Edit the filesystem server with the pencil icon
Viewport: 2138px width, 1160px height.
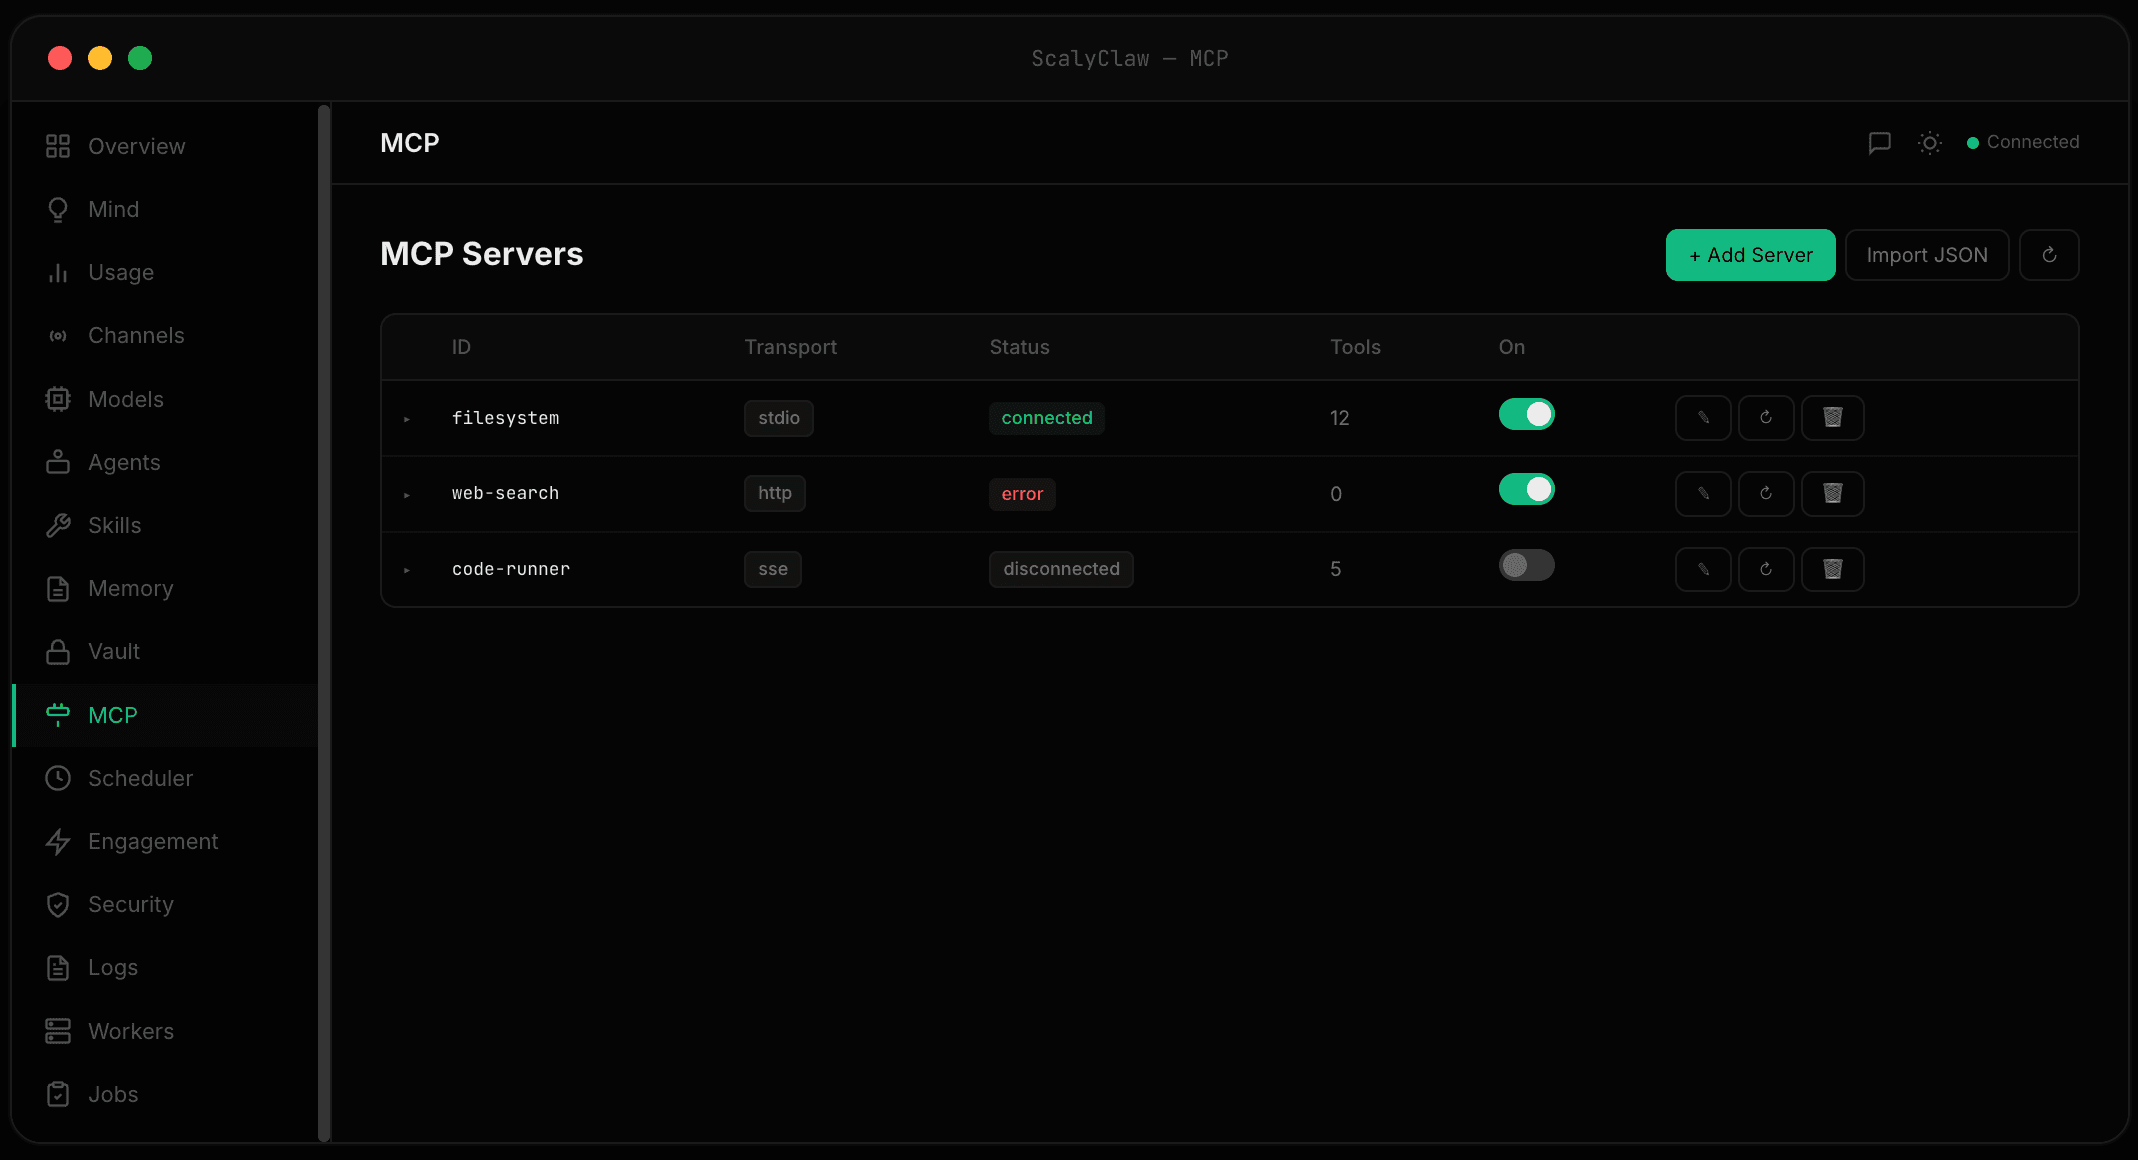click(1703, 418)
